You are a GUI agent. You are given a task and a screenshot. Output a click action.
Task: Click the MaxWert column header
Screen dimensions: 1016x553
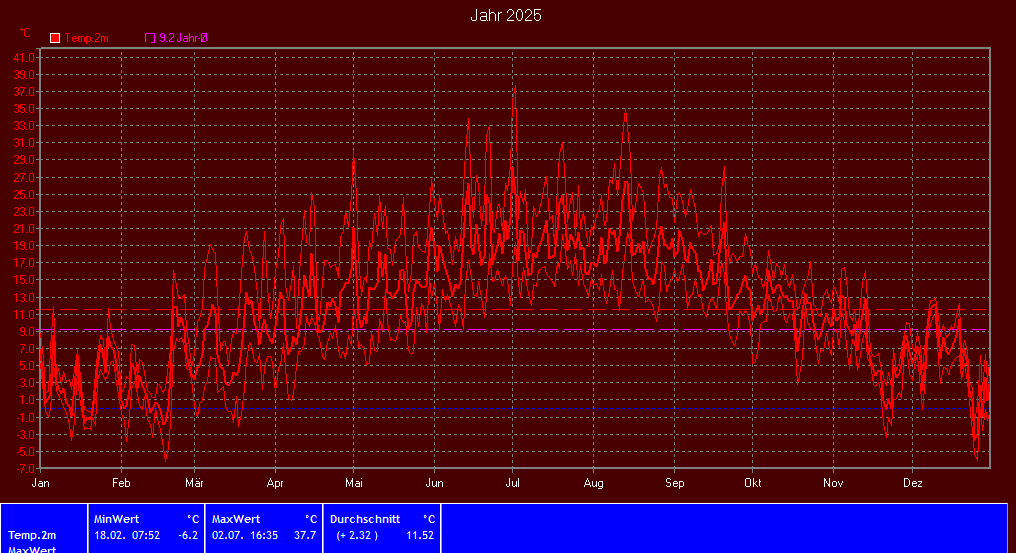coord(236,519)
